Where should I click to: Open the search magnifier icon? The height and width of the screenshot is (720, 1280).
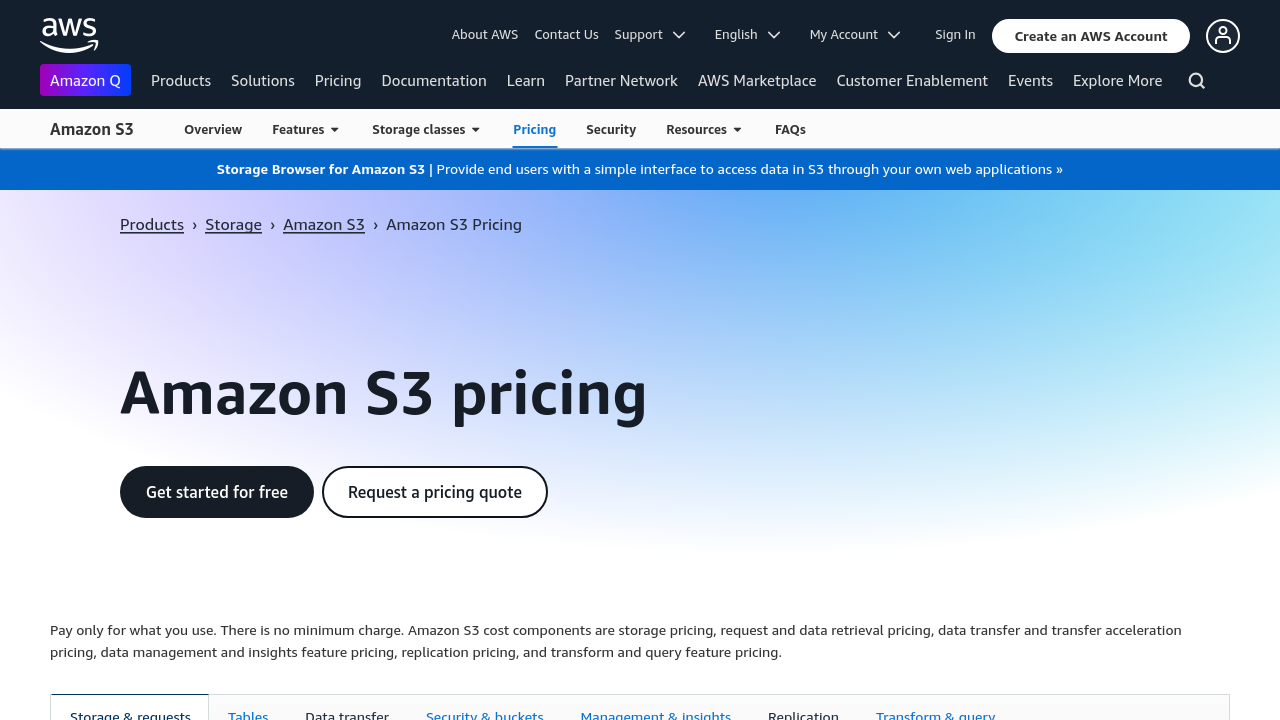tap(1197, 81)
